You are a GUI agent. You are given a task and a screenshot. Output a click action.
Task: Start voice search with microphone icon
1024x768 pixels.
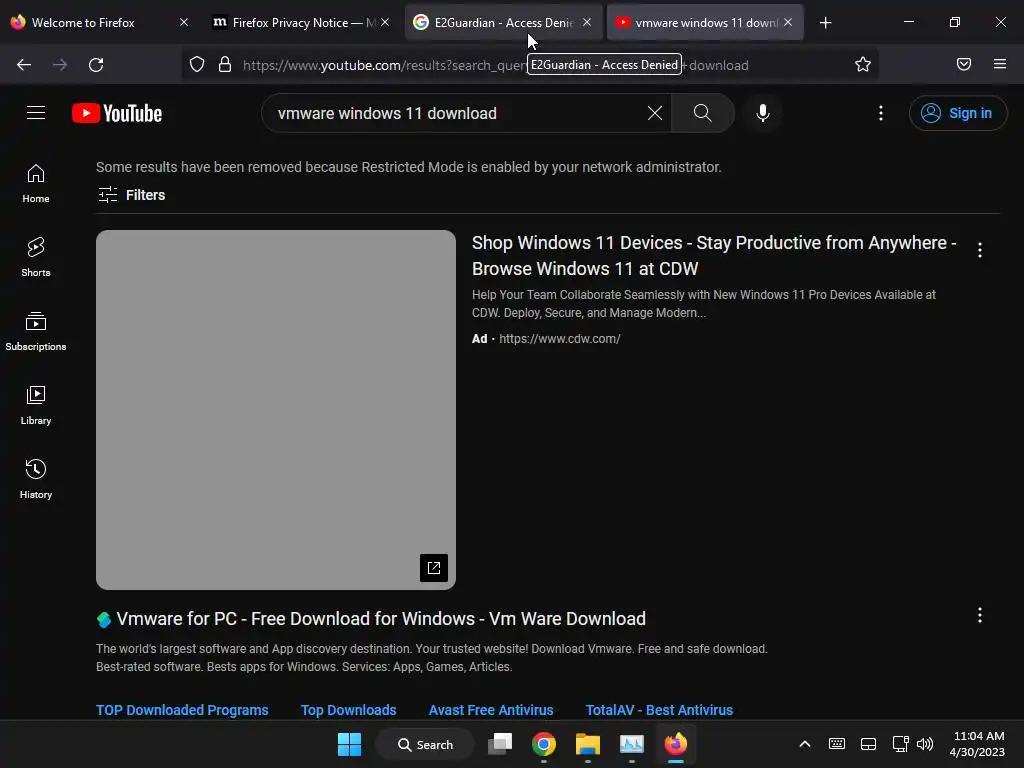(762, 113)
